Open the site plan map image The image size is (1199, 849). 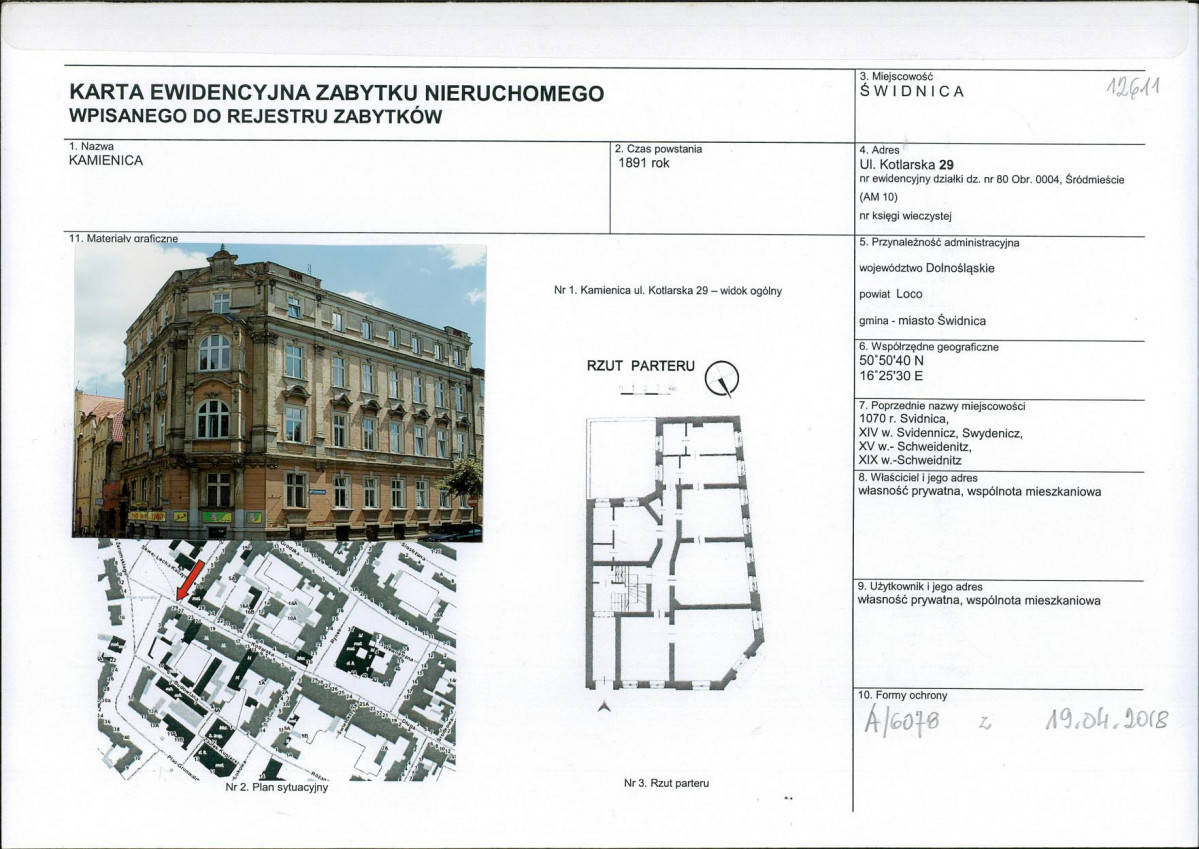coord(276,660)
